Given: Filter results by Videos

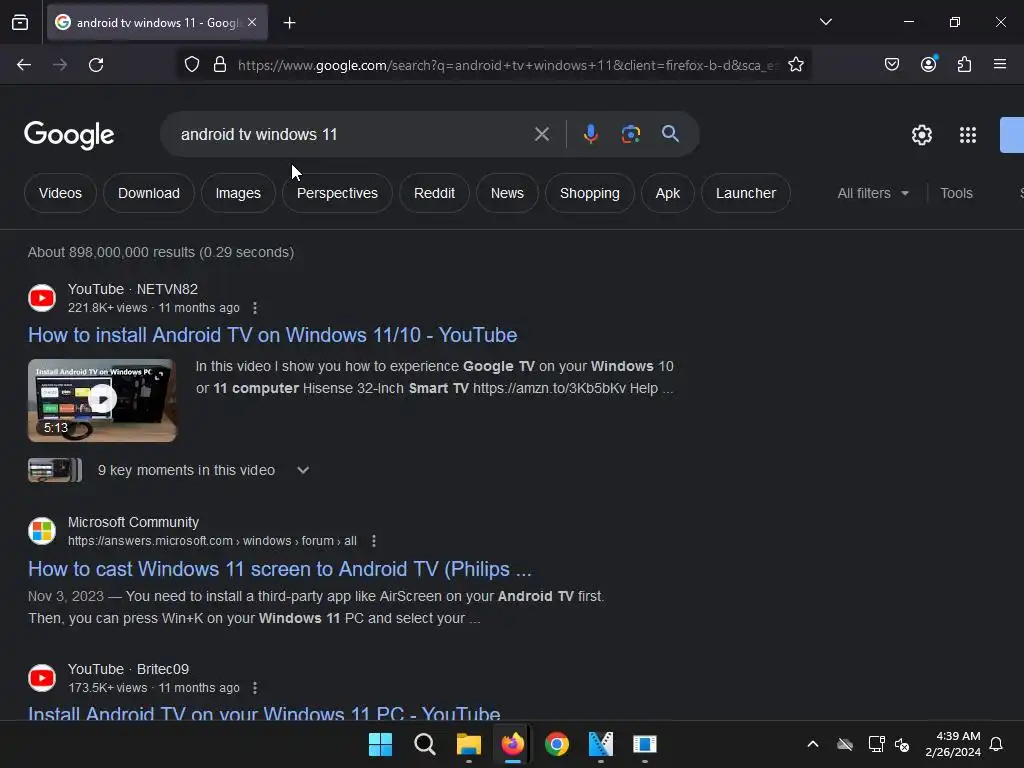Looking at the screenshot, I should [x=60, y=193].
